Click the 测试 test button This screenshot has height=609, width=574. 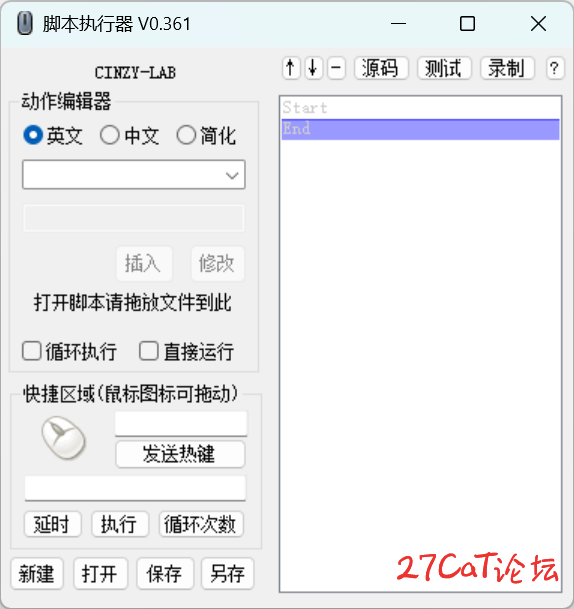[444, 68]
